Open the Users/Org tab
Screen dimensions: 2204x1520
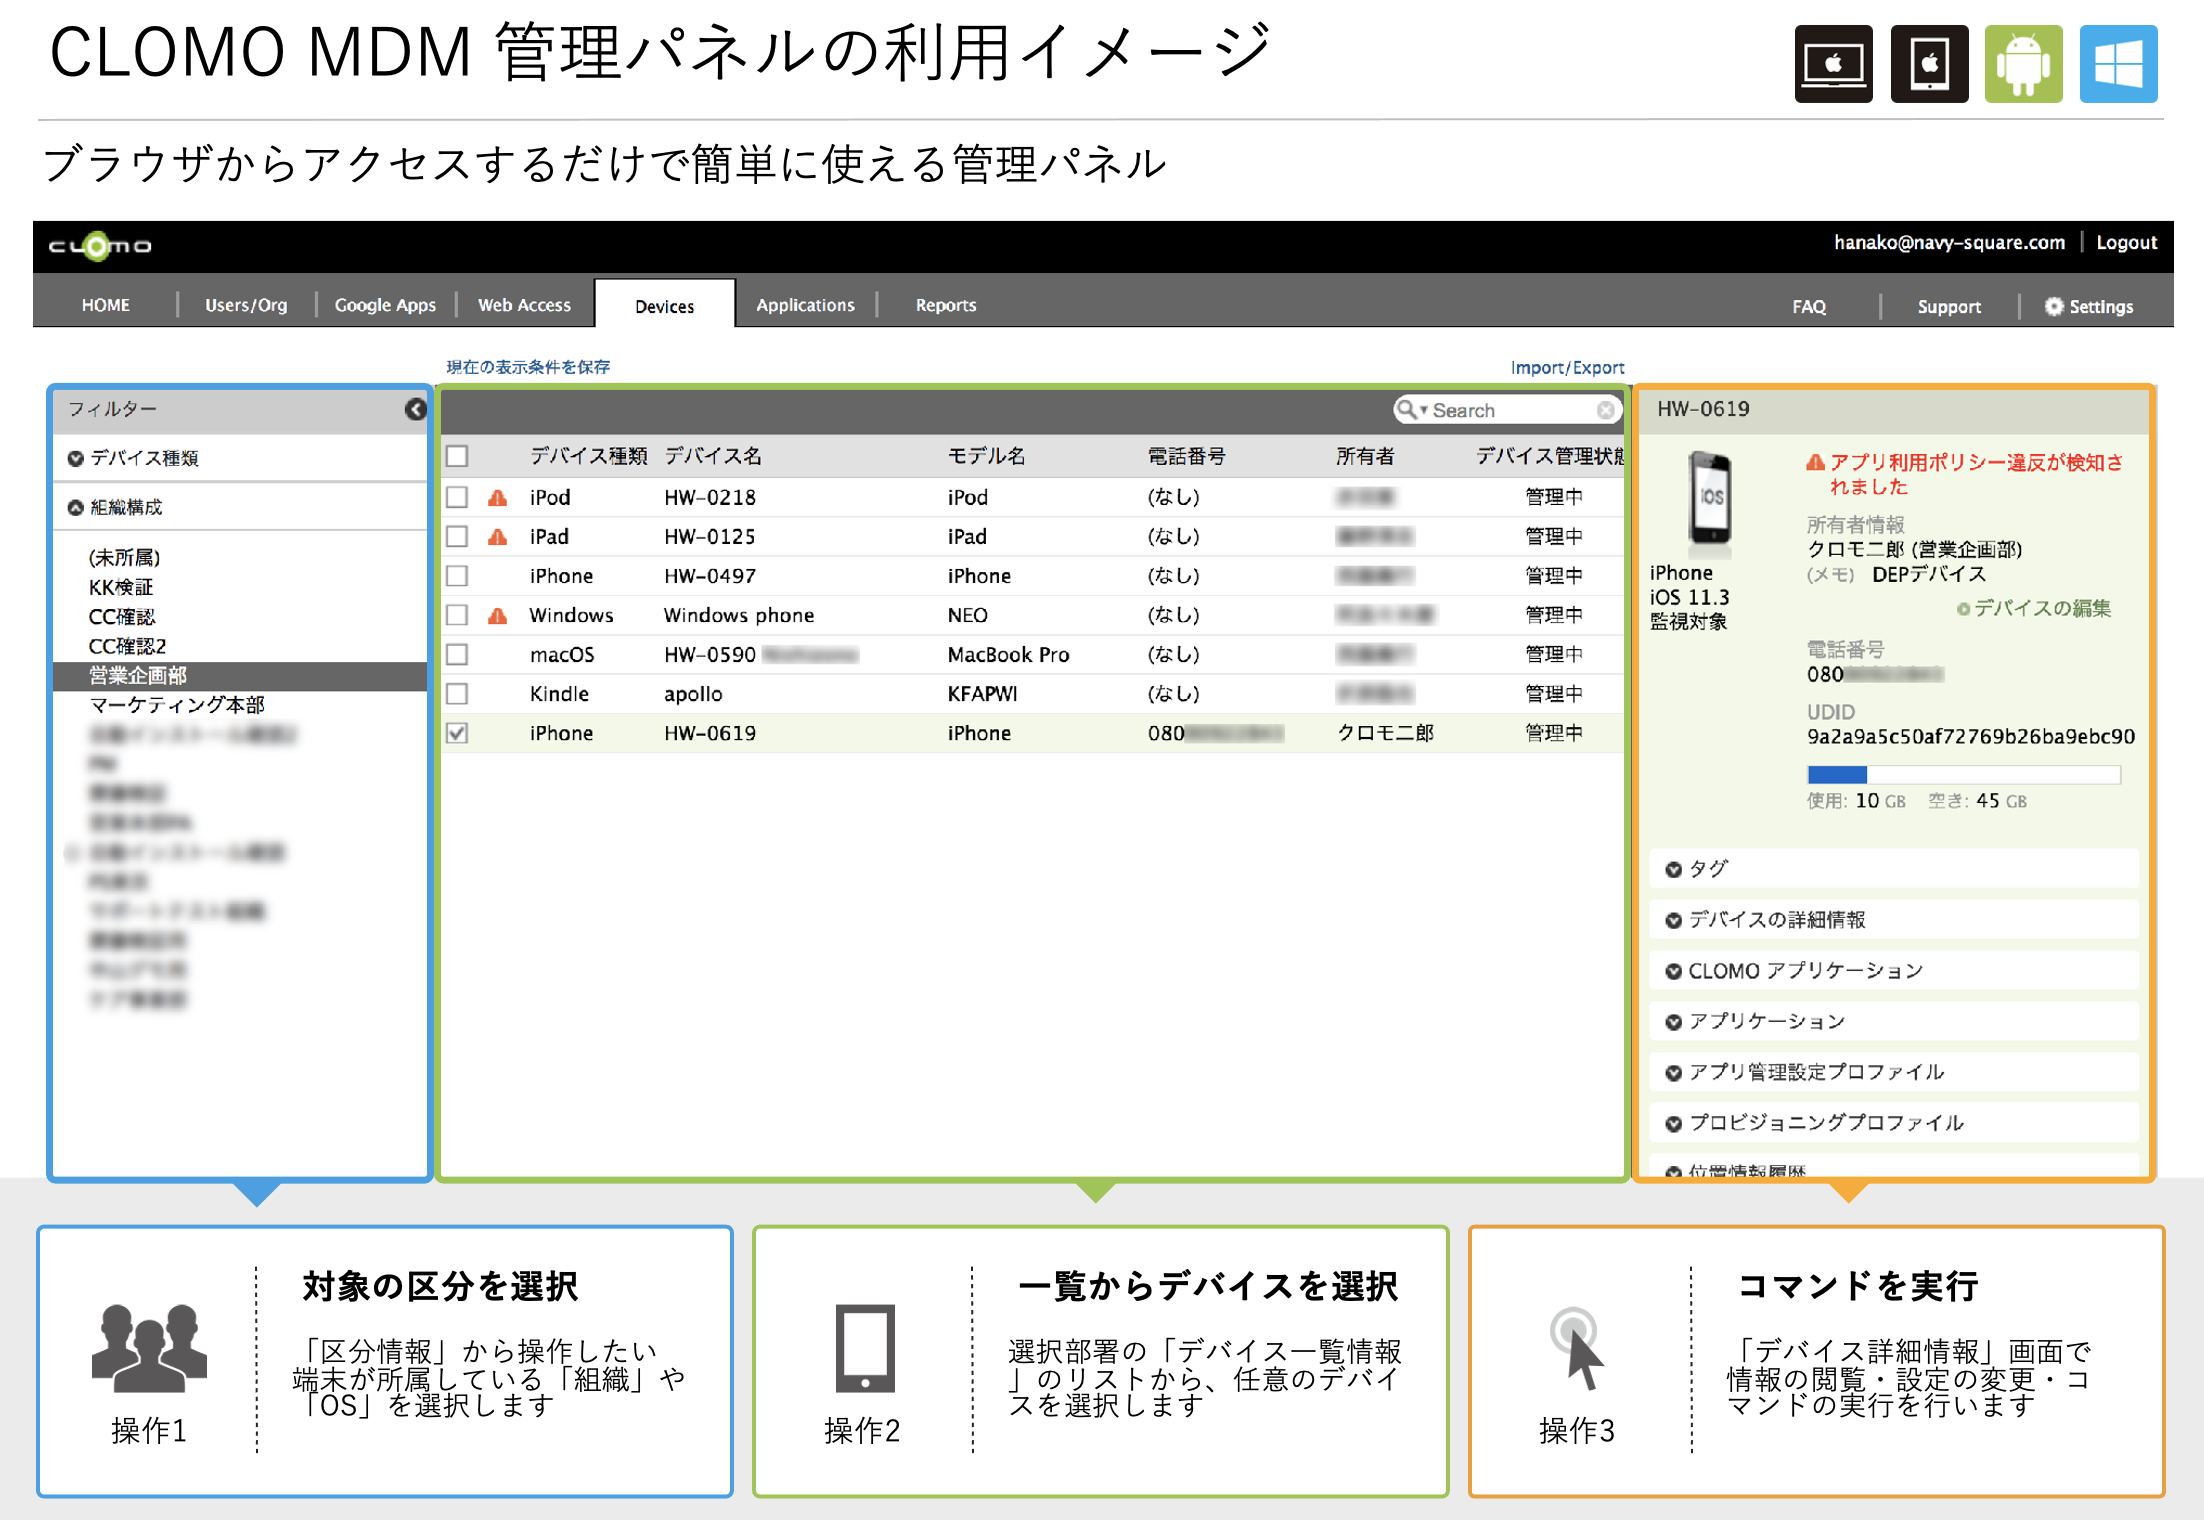click(x=246, y=305)
